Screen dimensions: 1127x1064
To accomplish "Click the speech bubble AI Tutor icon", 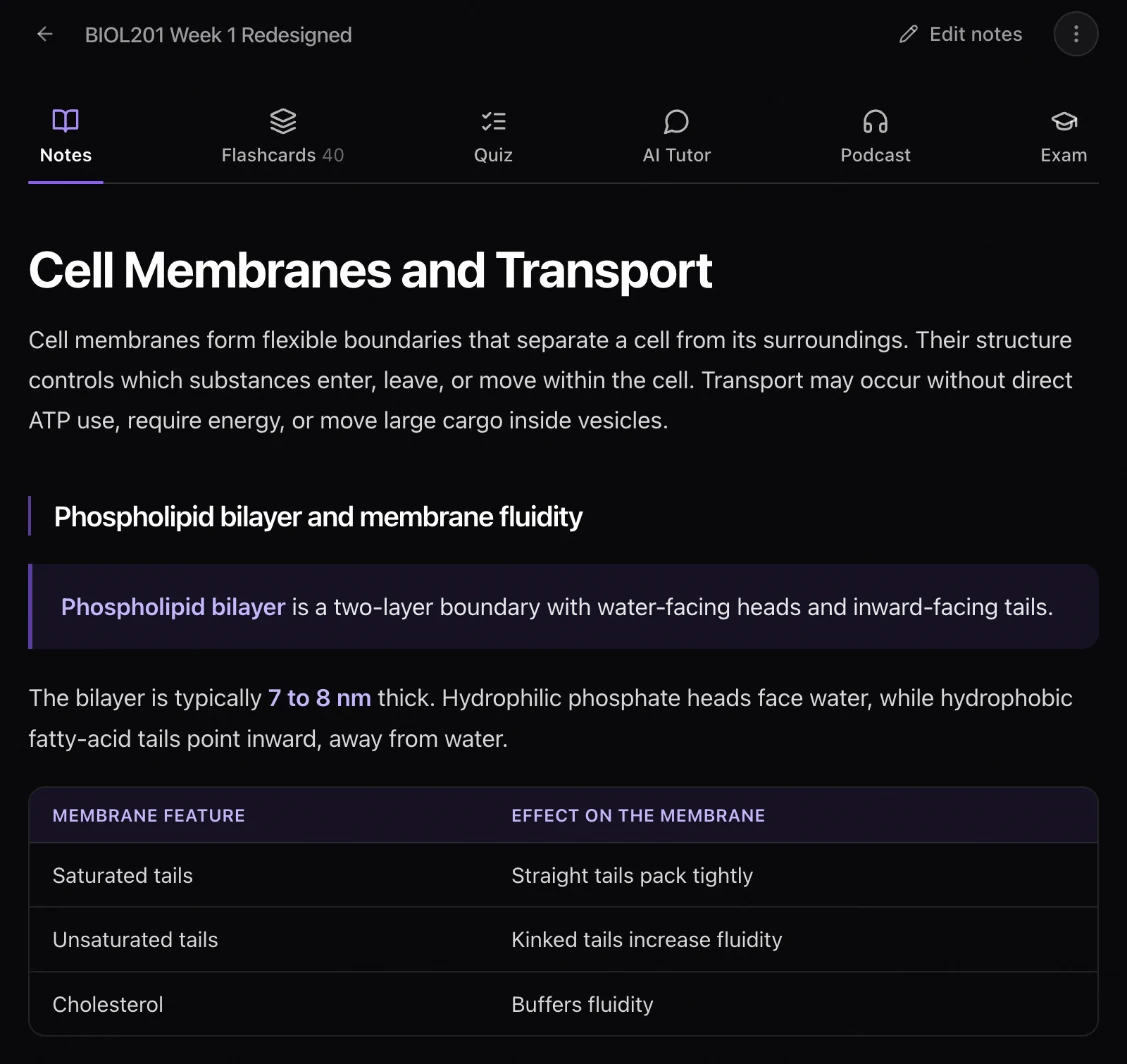I will pos(676,121).
